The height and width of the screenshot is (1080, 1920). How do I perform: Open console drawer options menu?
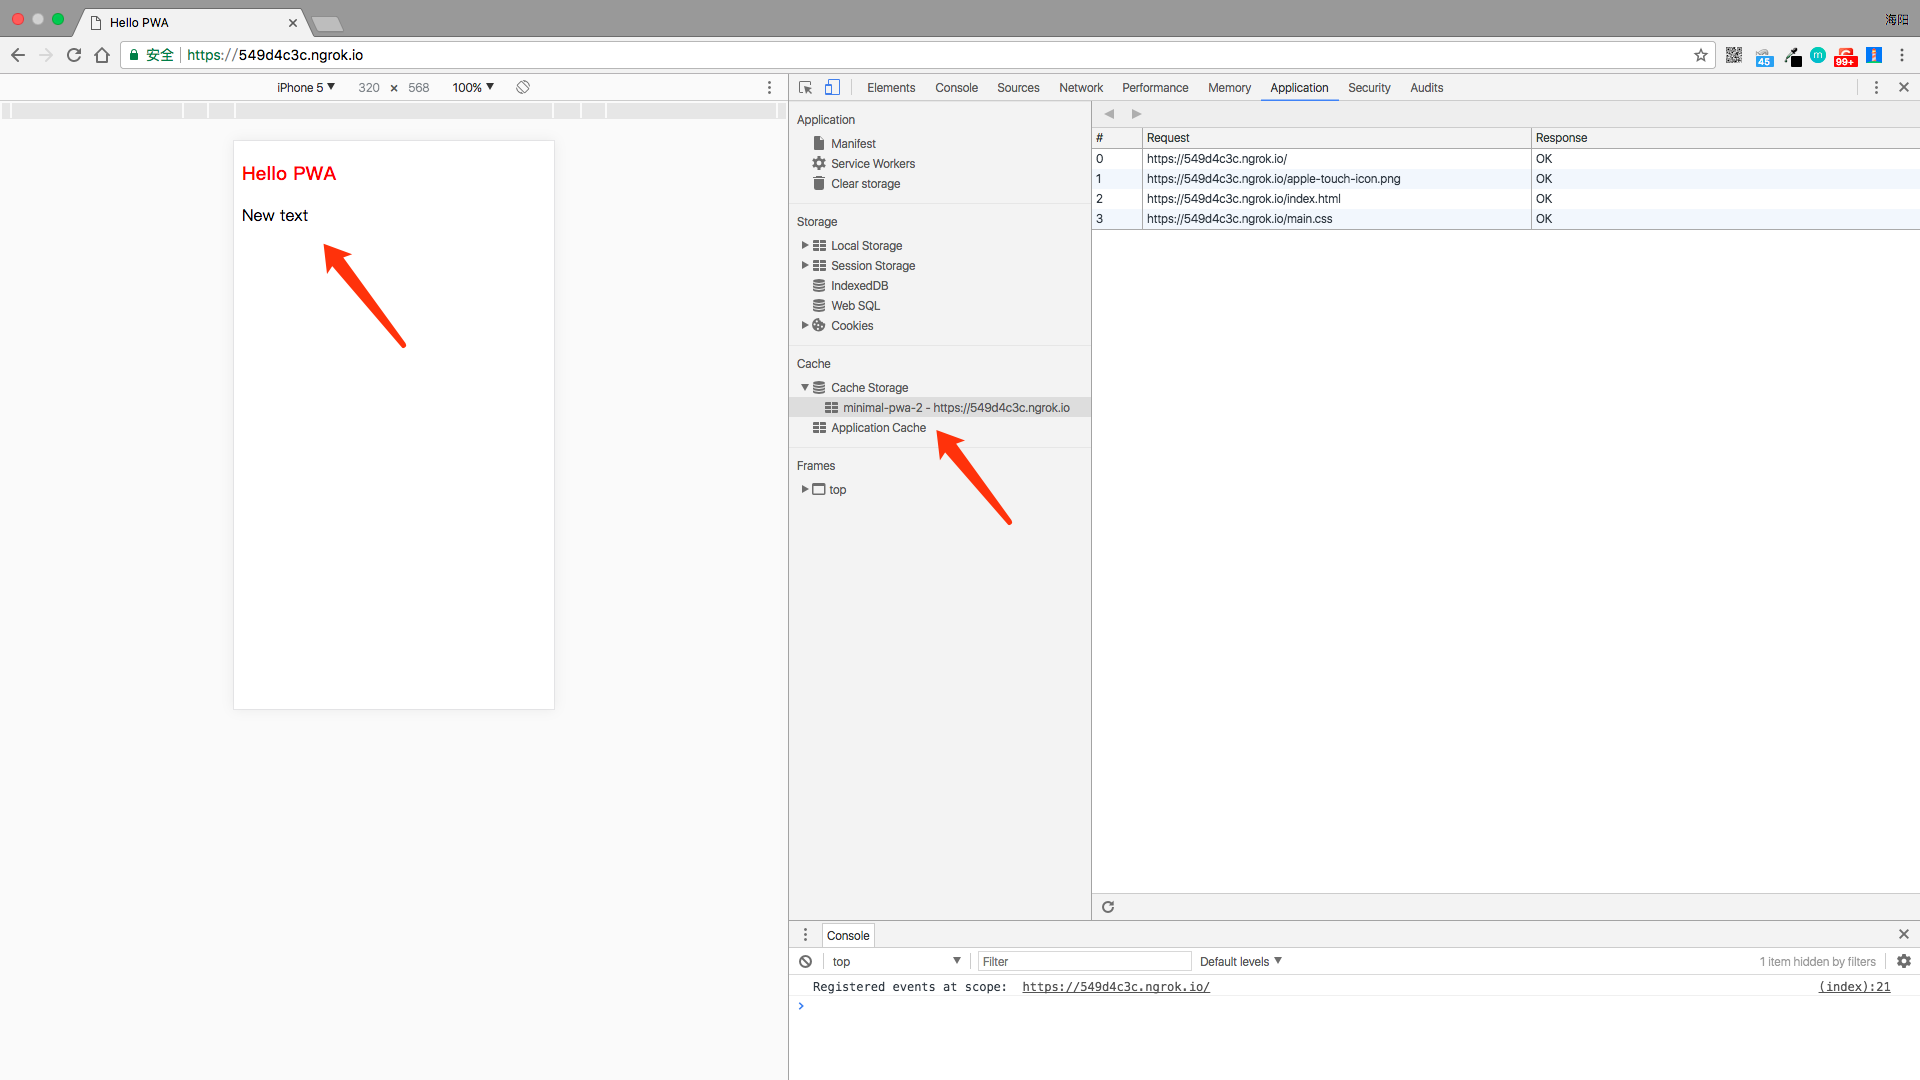point(805,935)
